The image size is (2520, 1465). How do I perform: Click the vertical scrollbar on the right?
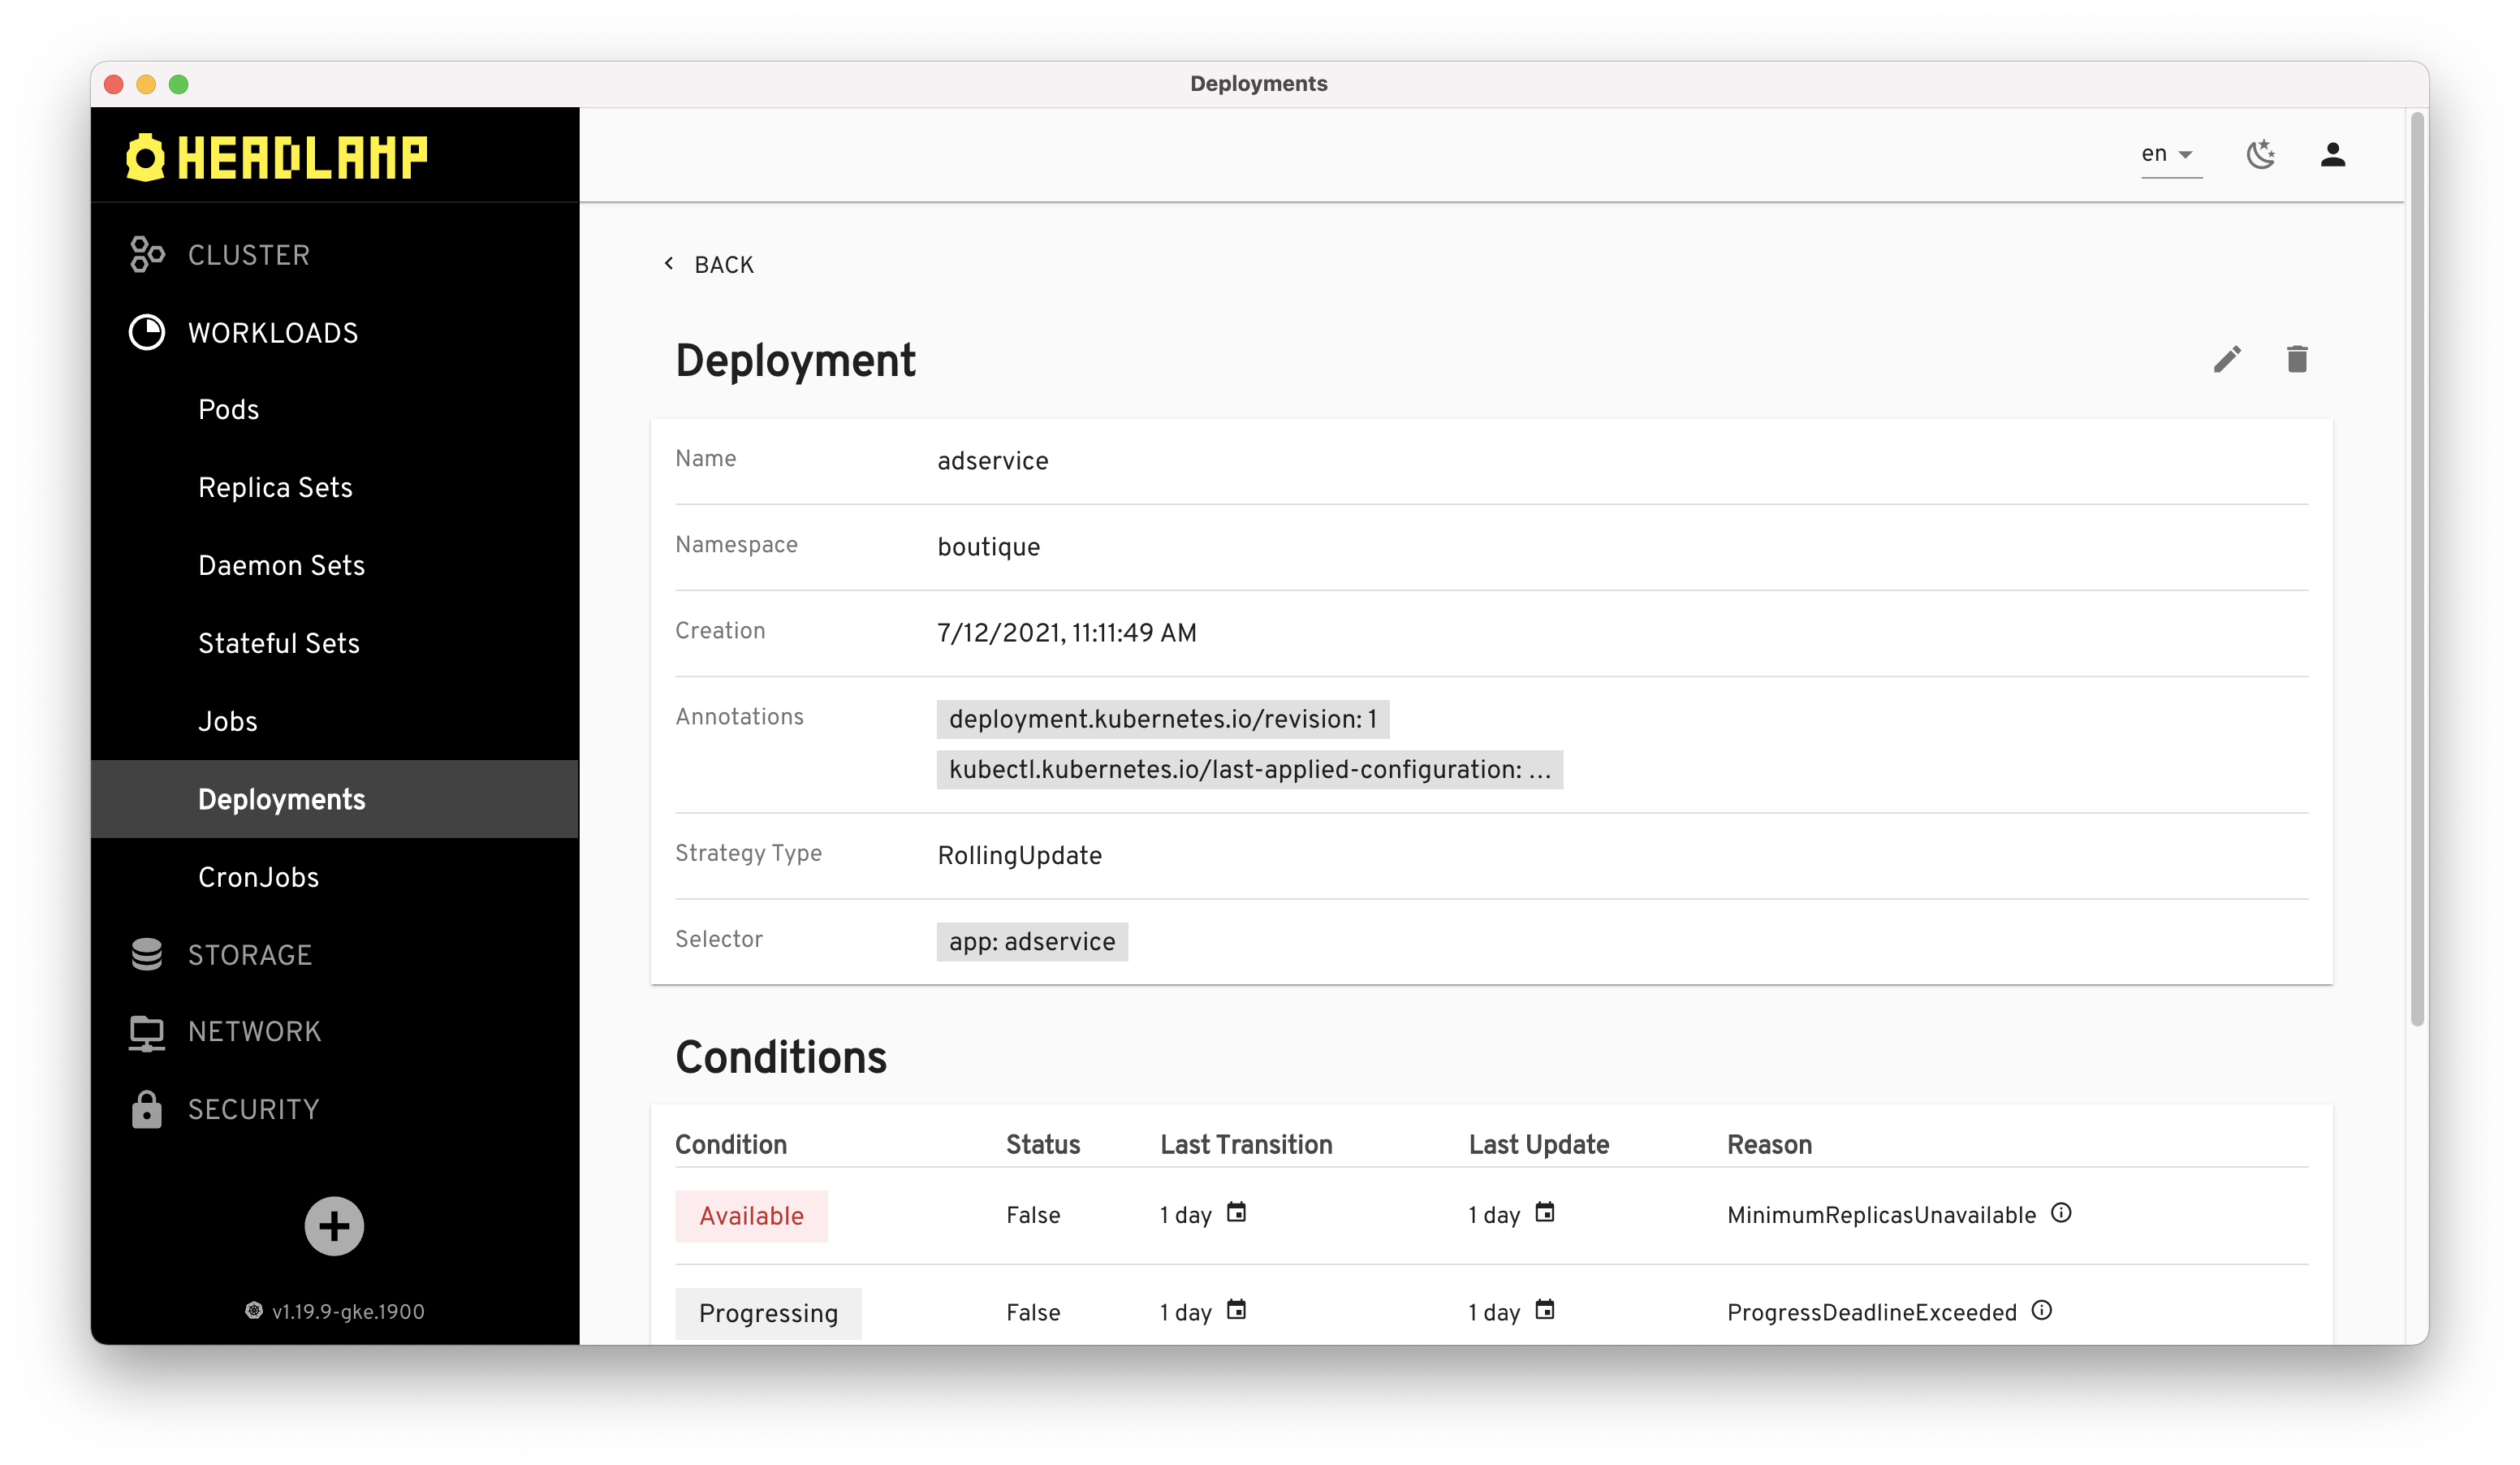[x=2416, y=570]
